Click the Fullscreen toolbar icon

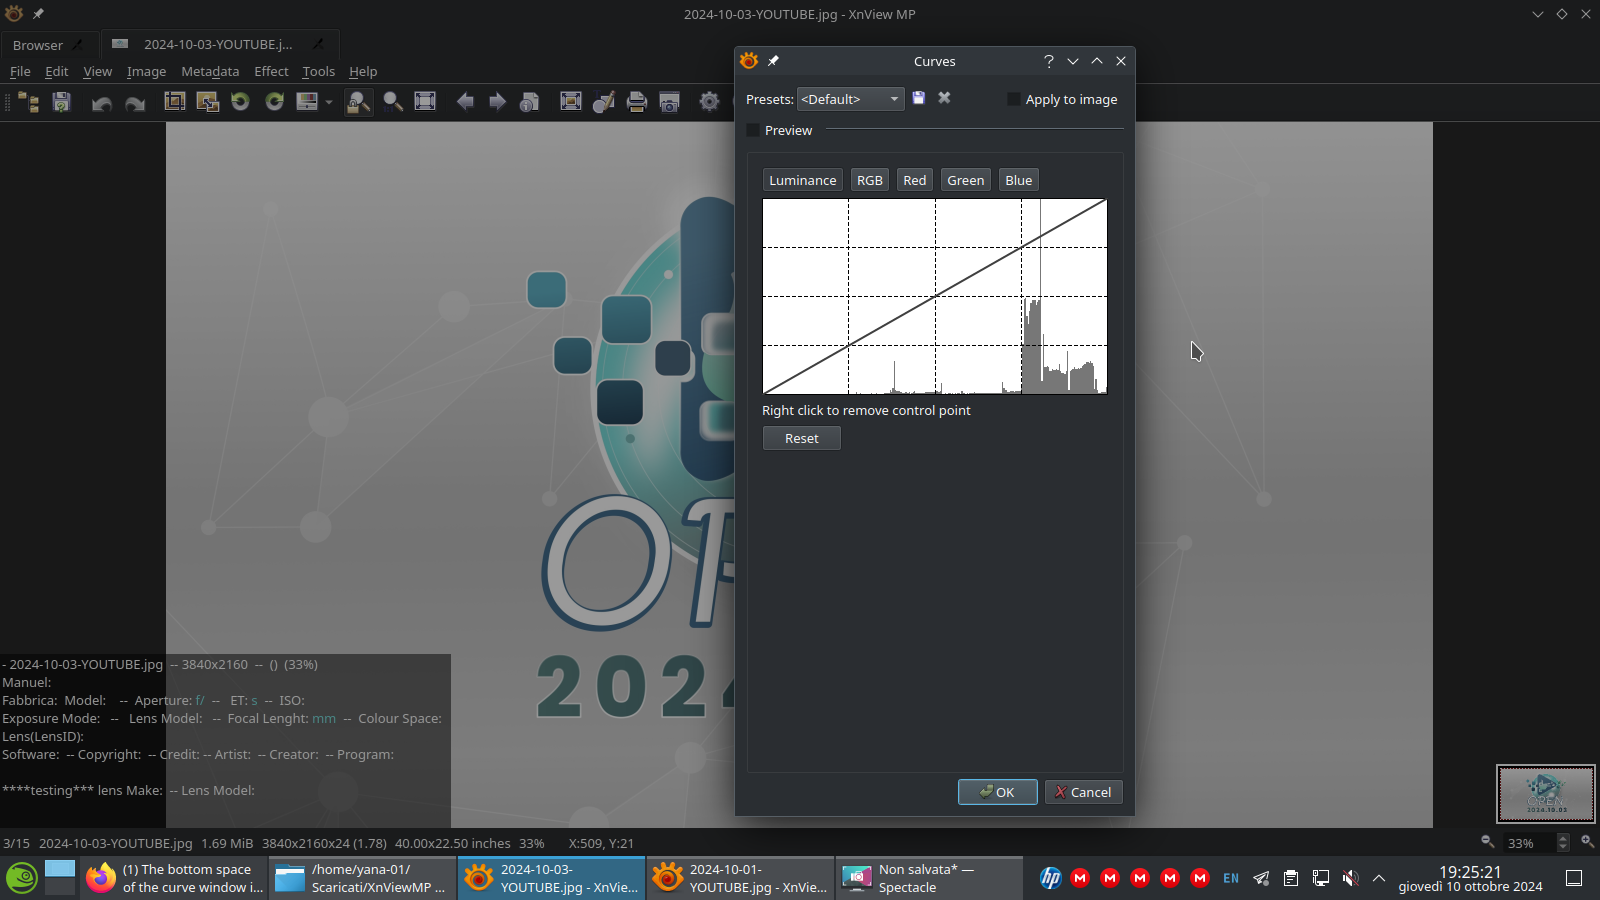click(x=571, y=101)
